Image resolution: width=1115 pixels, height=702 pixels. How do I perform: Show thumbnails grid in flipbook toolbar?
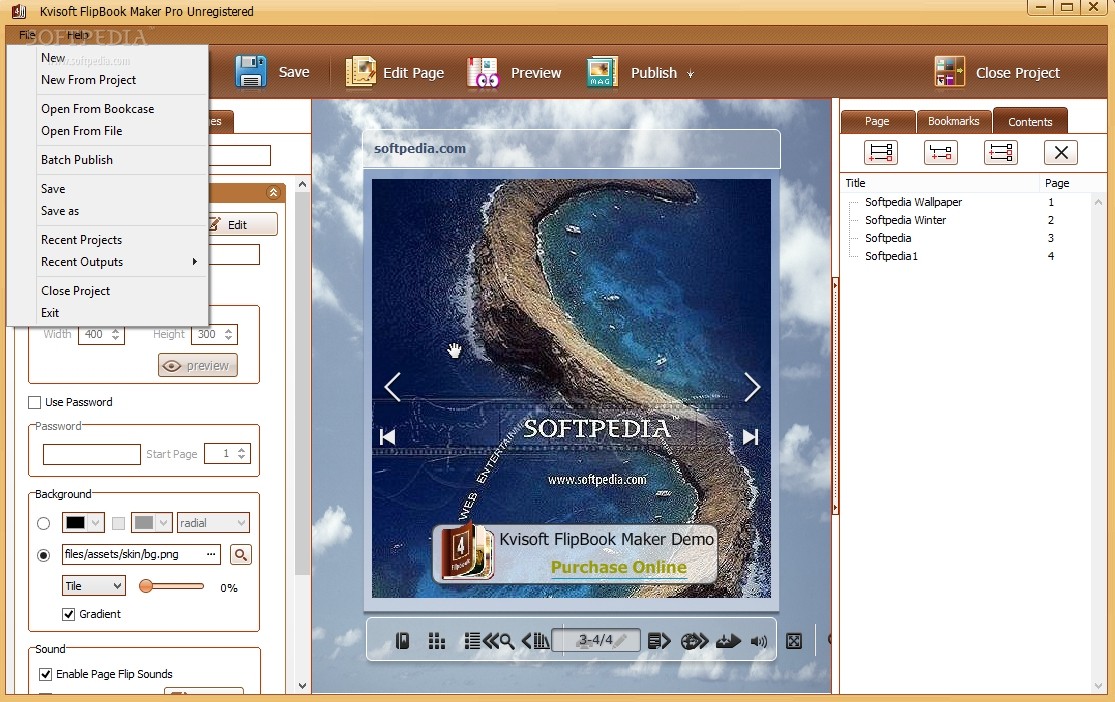[437, 641]
